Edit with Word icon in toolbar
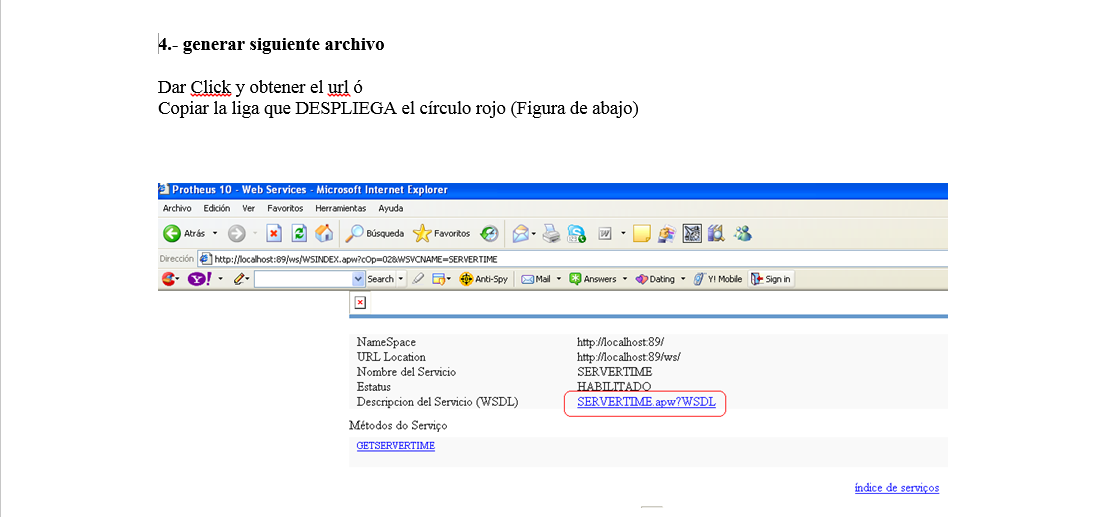This screenshot has height=517, width=1106. point(604,233)
